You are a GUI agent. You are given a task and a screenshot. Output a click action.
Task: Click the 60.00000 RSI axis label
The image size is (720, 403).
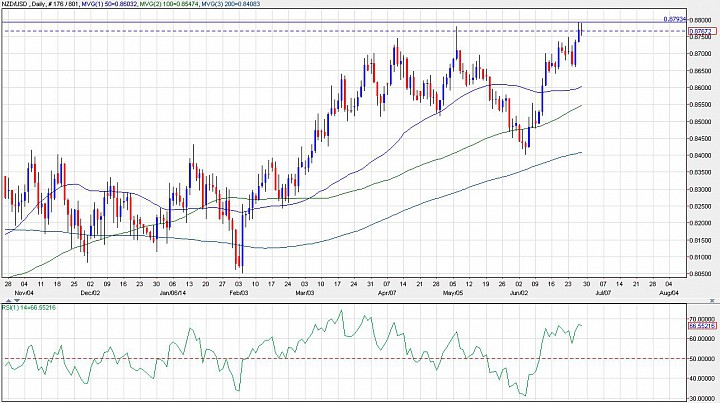coord(702,339)
